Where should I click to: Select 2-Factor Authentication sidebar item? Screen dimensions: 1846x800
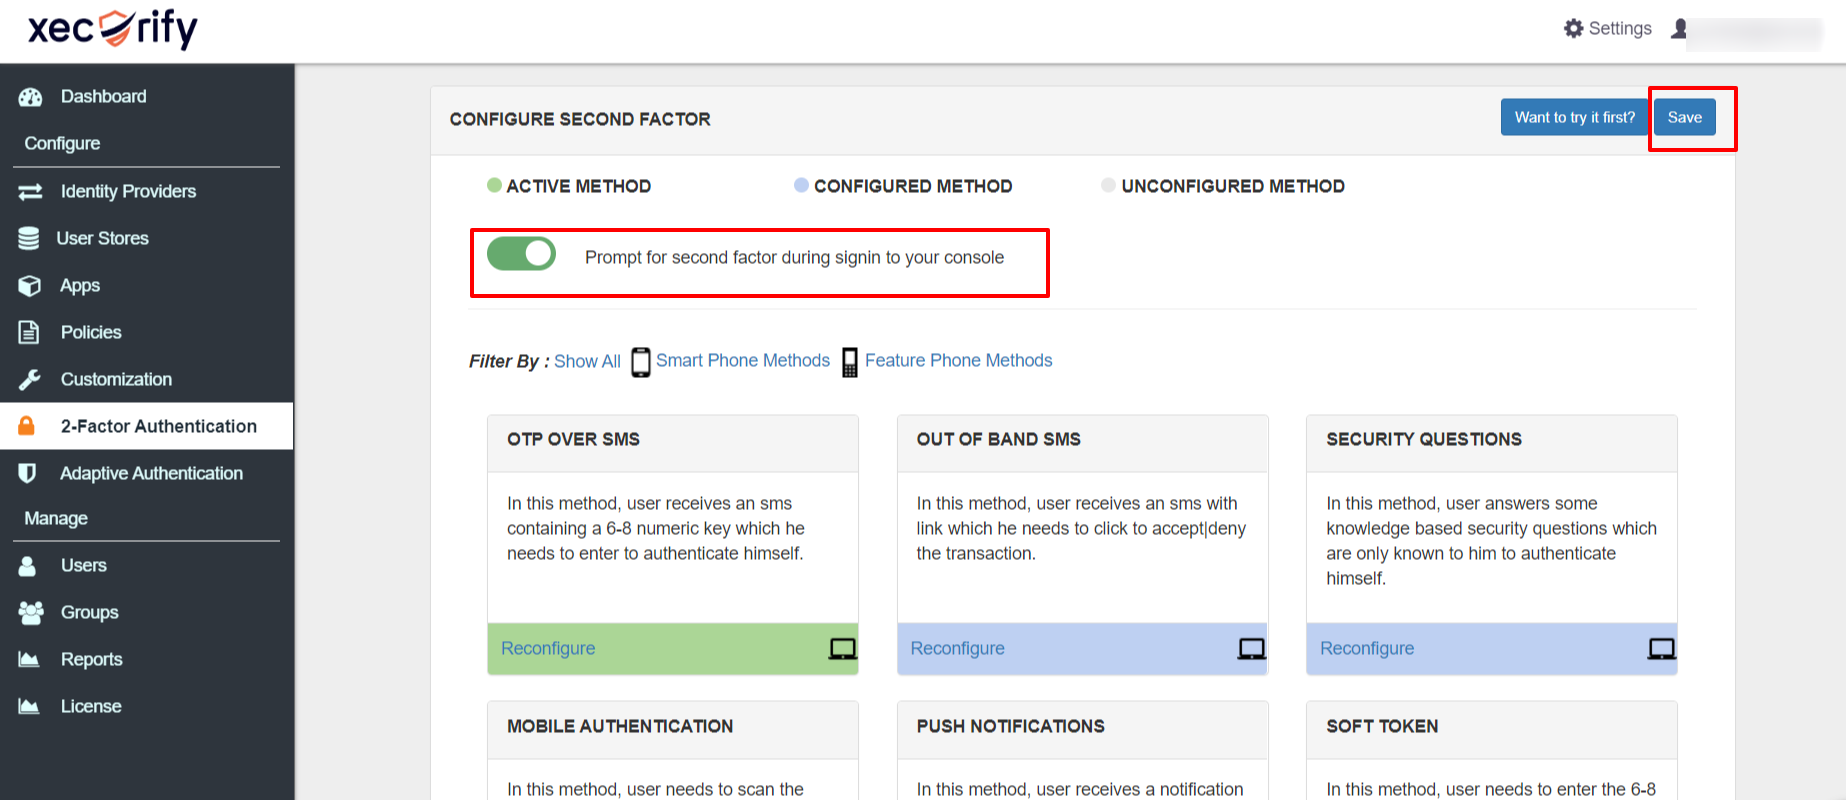[x=147, y=426]
